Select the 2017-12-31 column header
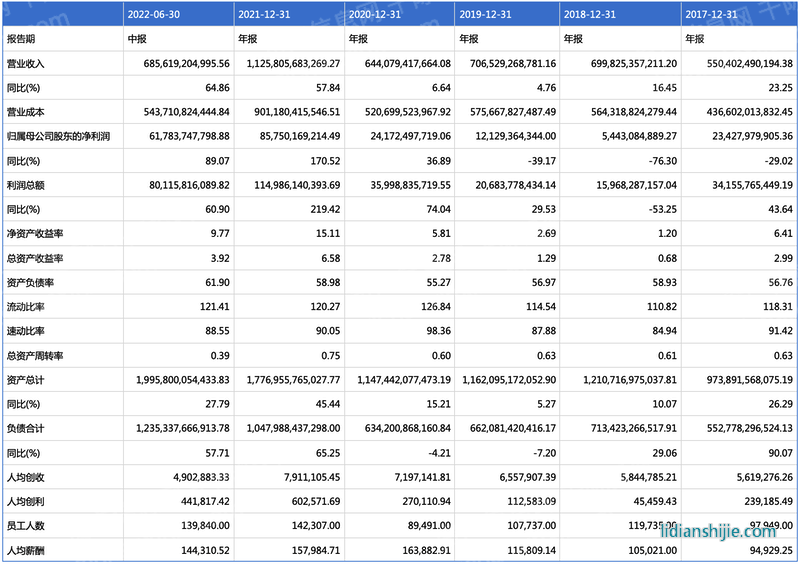Screen dimensions: 800x564 point(711,14)
